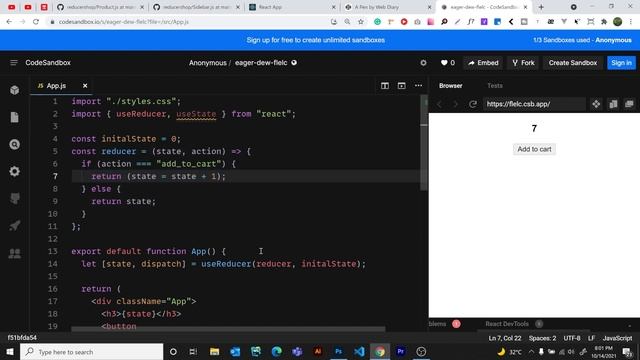The width and height of the screenshot is (640, 360).
Task: Open the Server Control icon in sidebar
Action: click(x=15, y=198)
